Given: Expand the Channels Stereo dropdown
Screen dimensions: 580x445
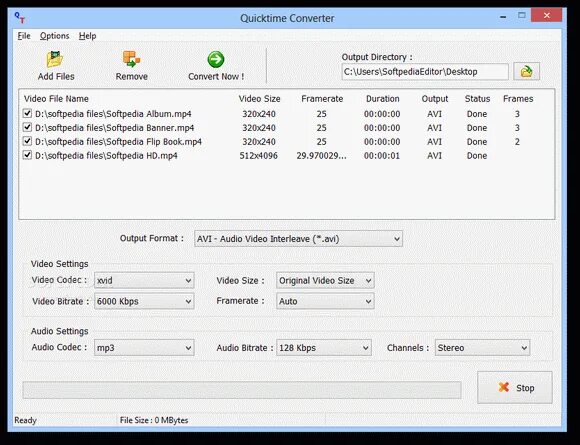Looking at the screenshot, I should (x=482, y=348).
